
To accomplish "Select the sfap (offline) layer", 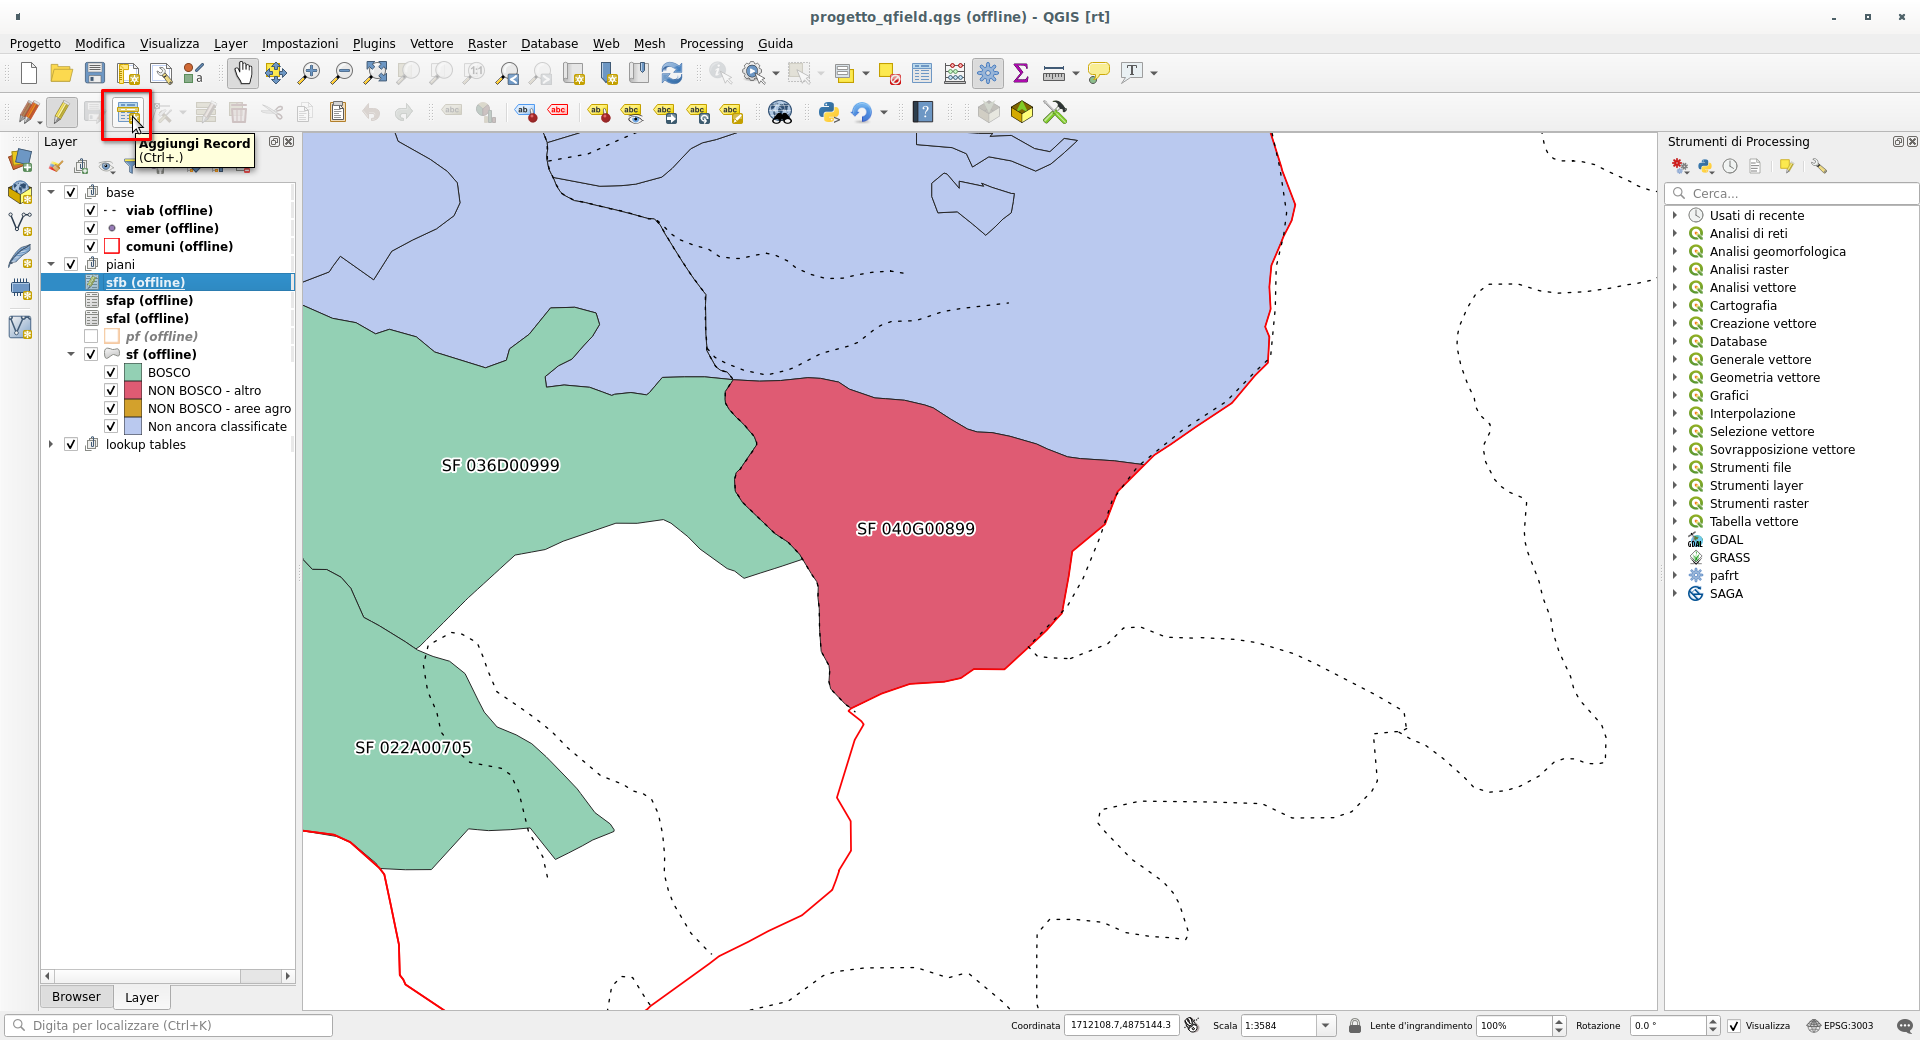I will point(149,300).
